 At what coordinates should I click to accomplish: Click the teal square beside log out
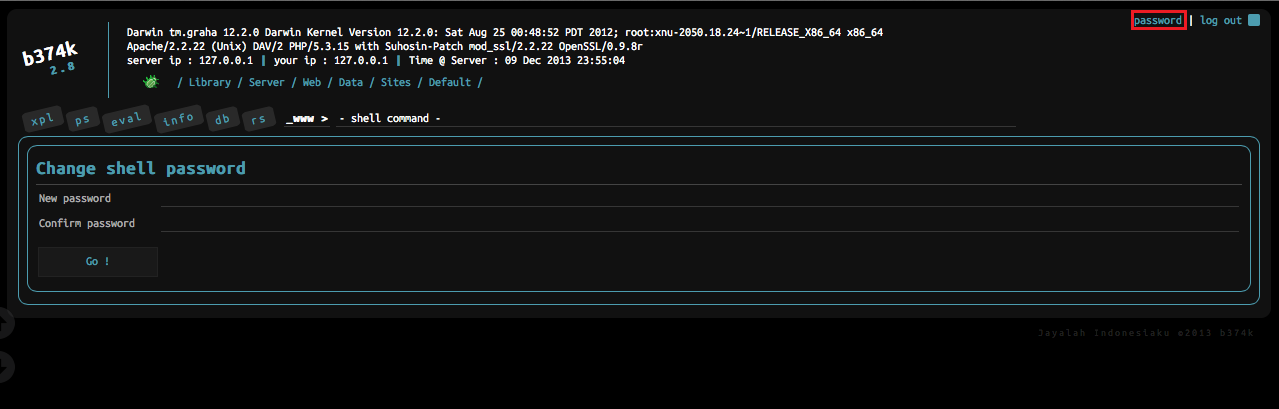click(x=1254, y=20)
